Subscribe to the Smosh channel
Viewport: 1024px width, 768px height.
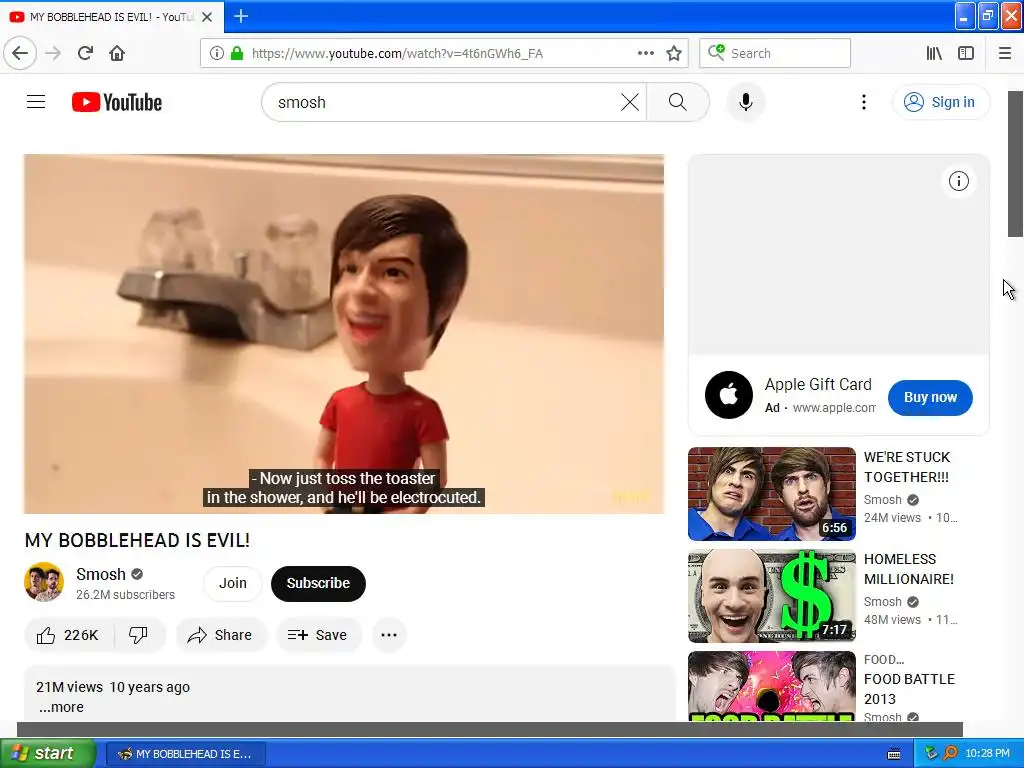[318, 583]
